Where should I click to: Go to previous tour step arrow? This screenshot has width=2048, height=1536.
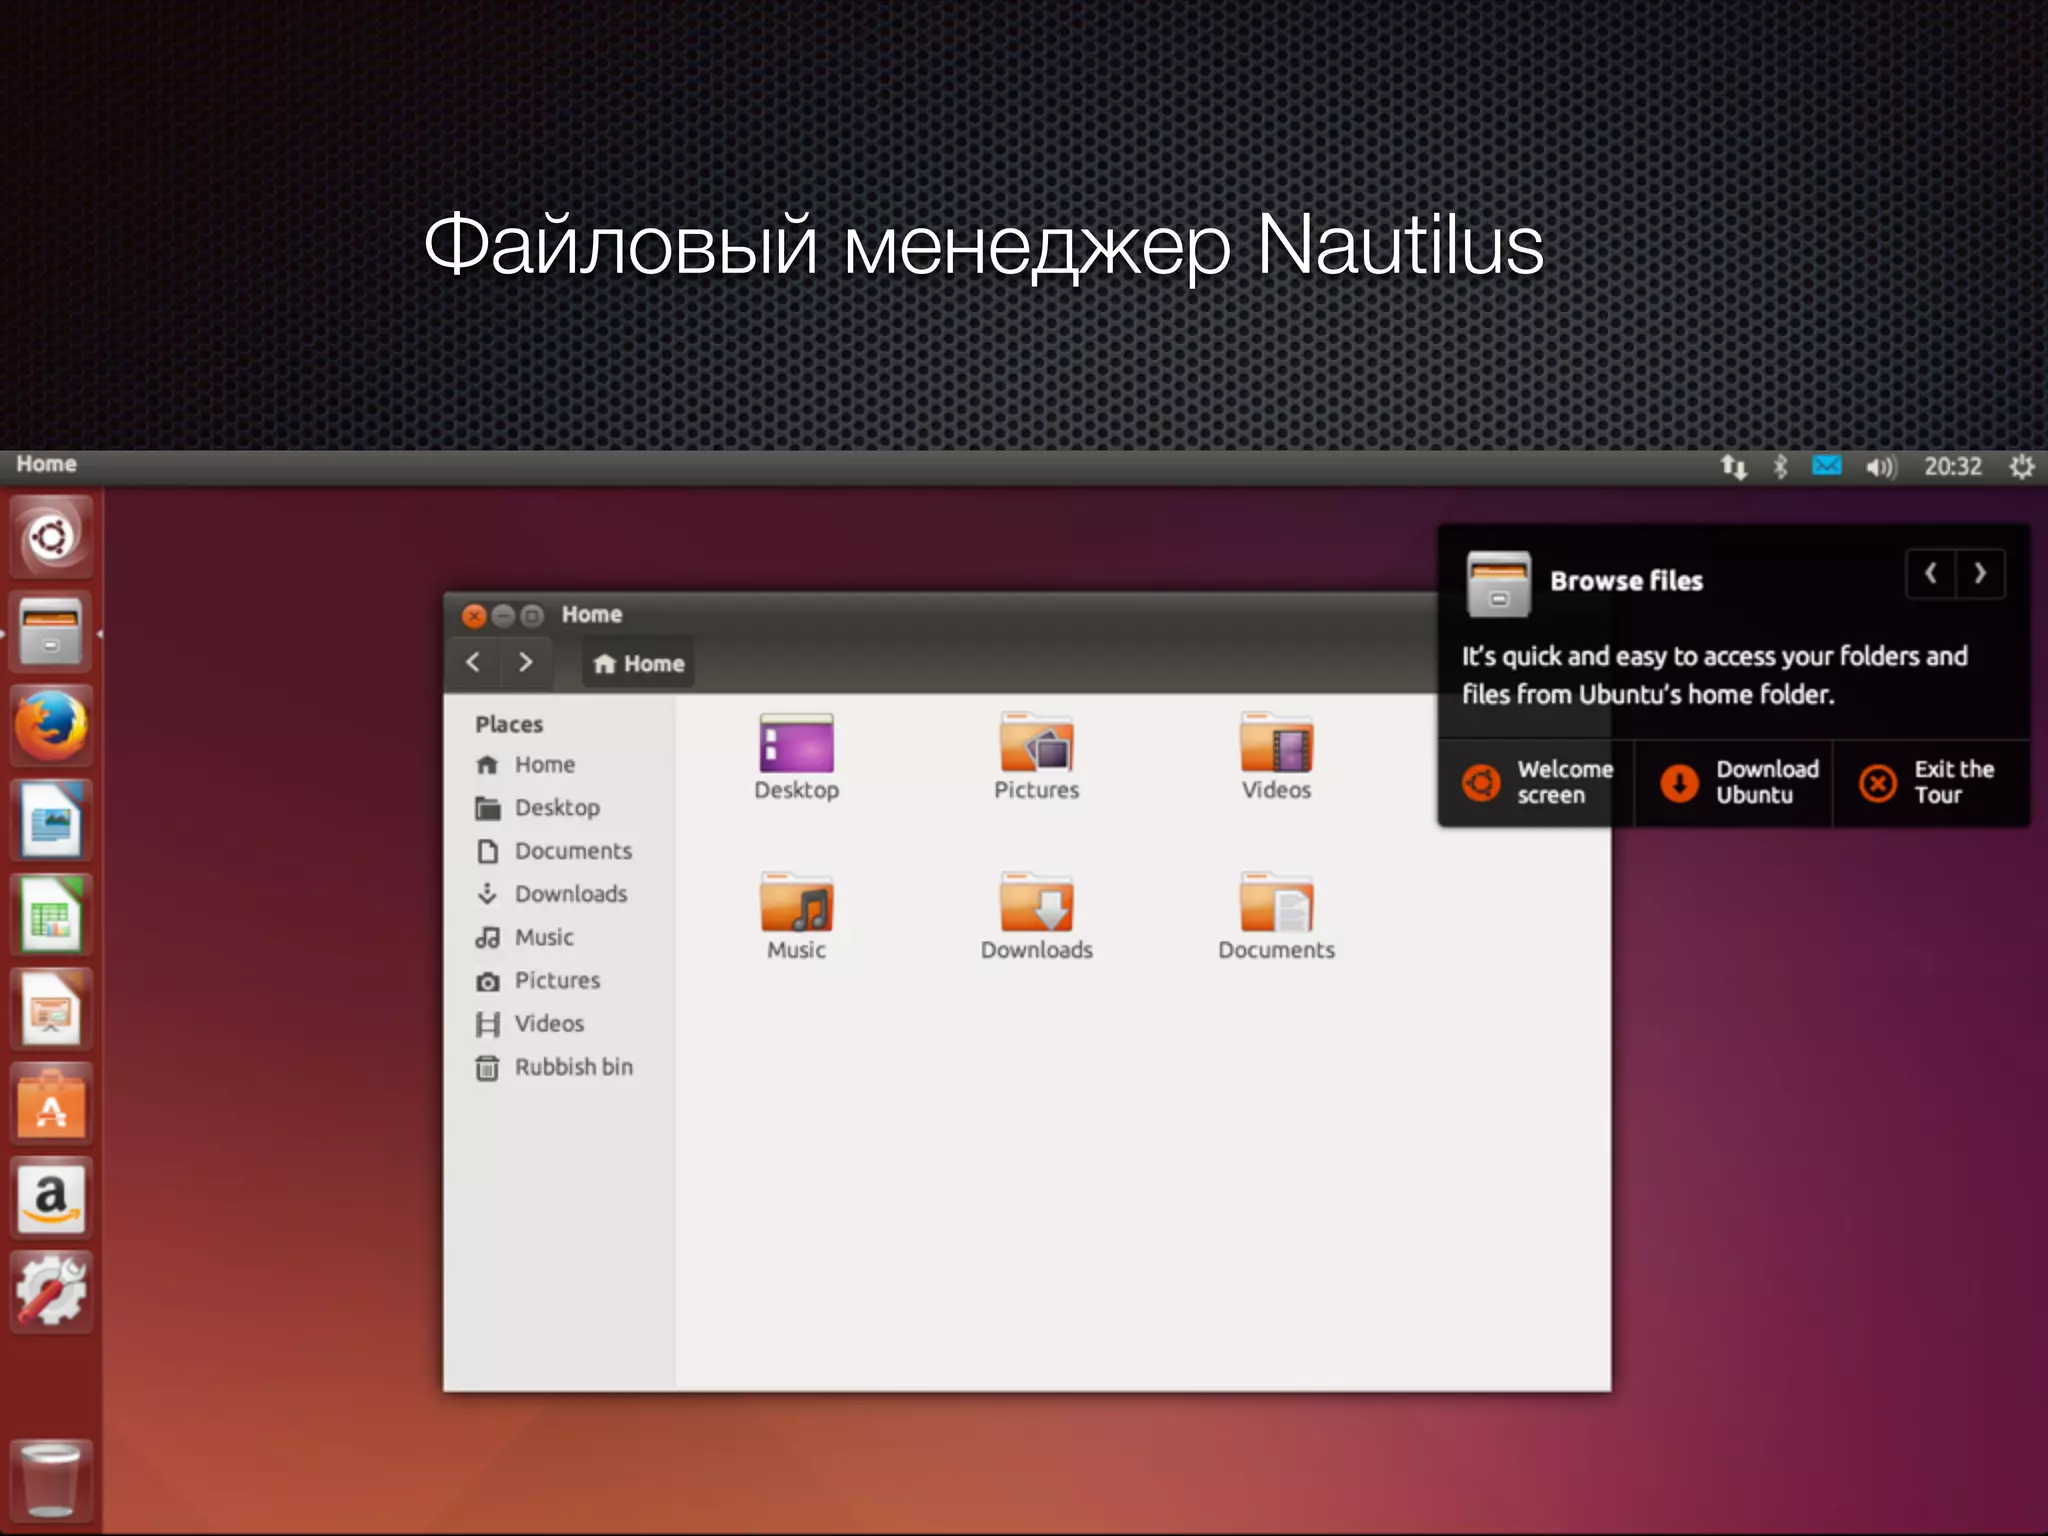1931,574
